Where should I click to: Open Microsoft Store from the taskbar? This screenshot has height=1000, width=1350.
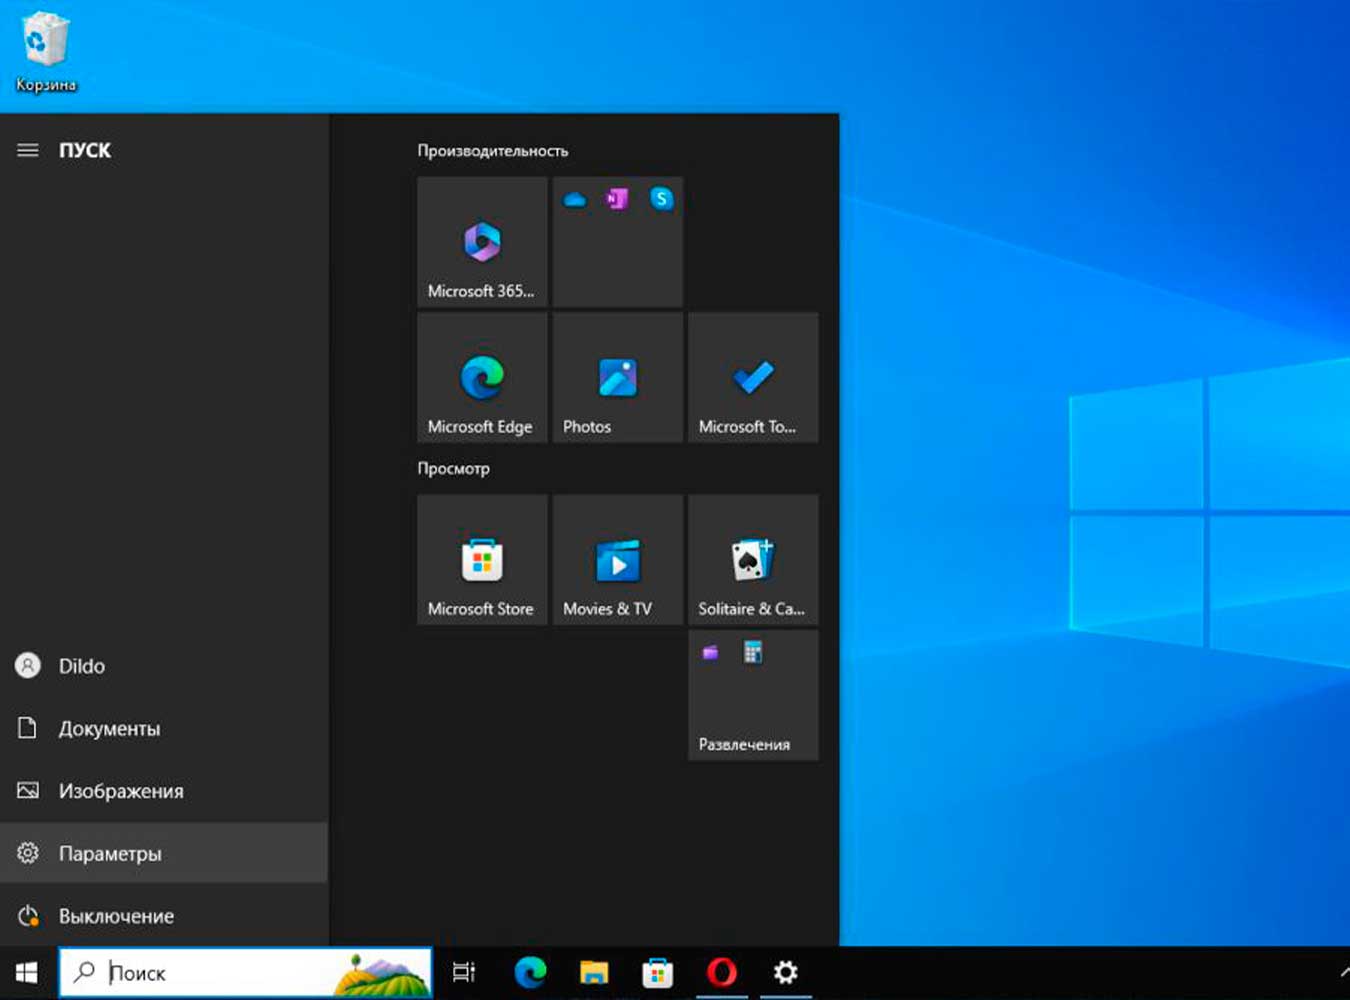pos(657,972)
